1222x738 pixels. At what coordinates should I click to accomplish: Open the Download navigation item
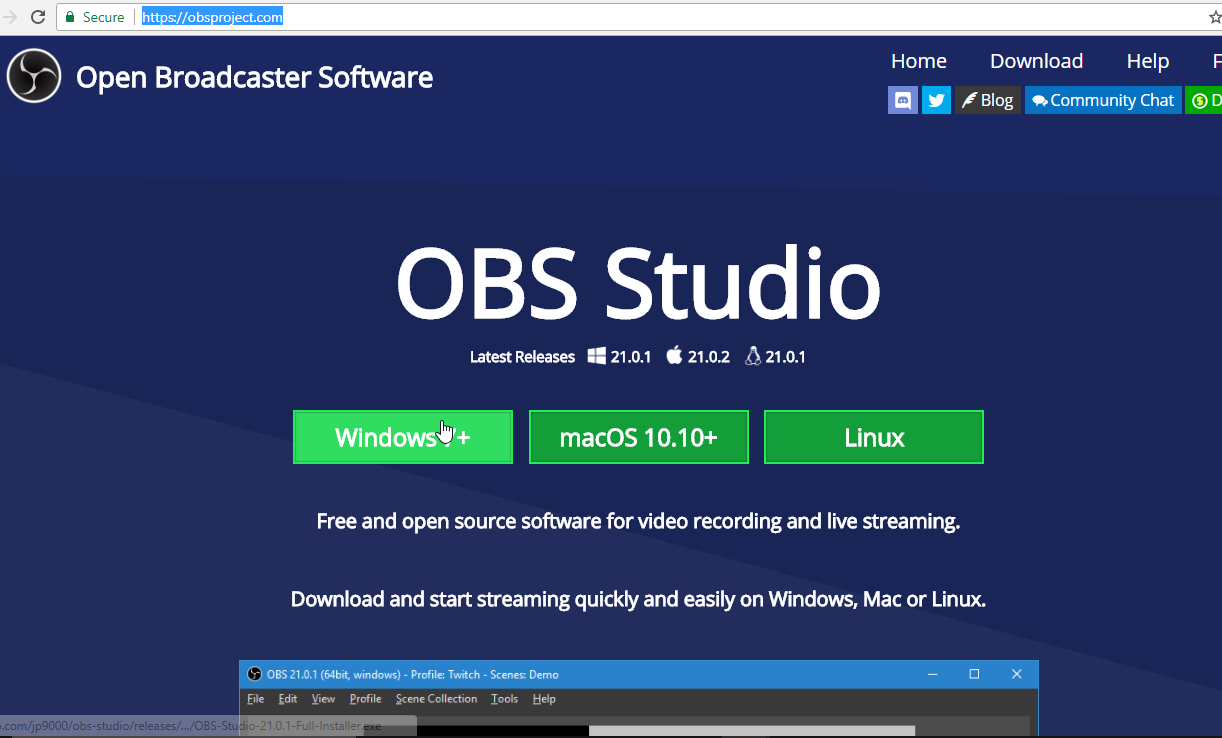coord(1036,61)
